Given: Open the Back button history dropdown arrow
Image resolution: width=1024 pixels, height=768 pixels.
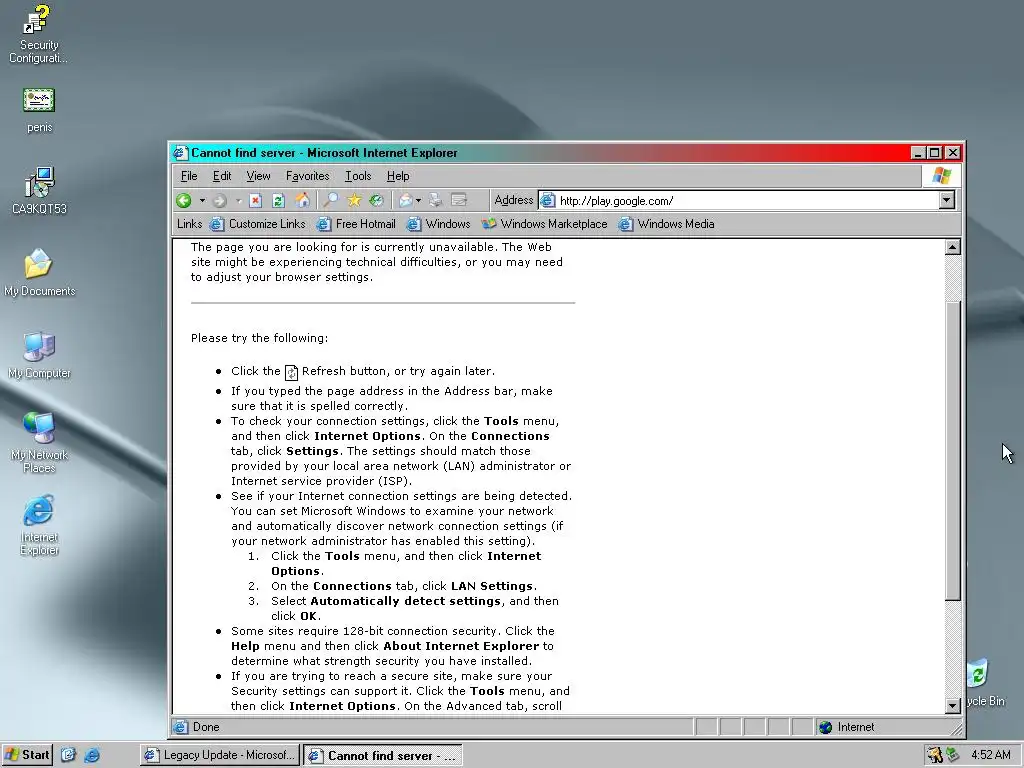Looking at the screenshot, I should point(202,200).
